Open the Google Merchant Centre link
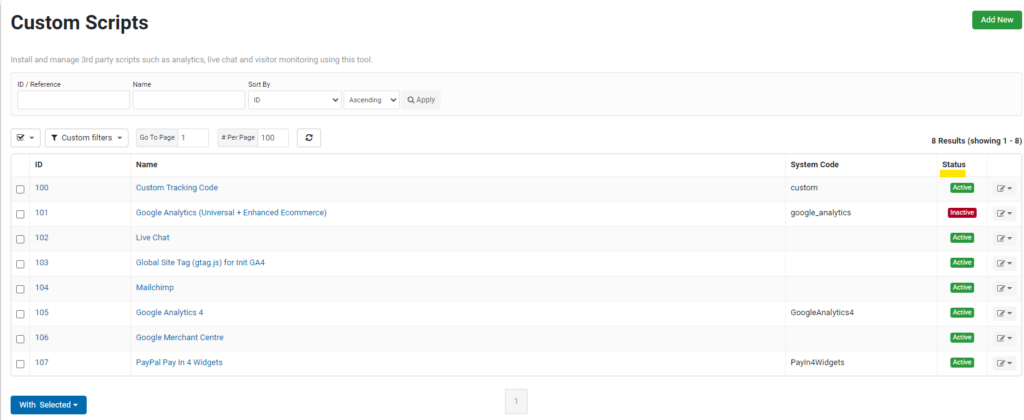 (x=180, y=337)
